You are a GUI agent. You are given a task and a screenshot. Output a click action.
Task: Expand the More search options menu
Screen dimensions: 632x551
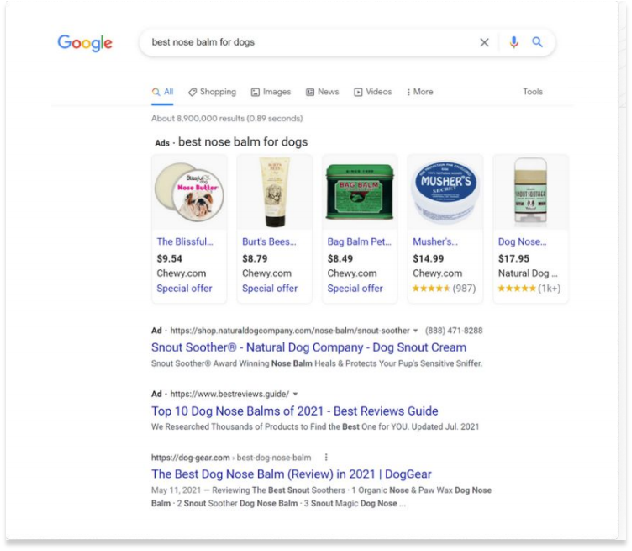click(421, 92)
